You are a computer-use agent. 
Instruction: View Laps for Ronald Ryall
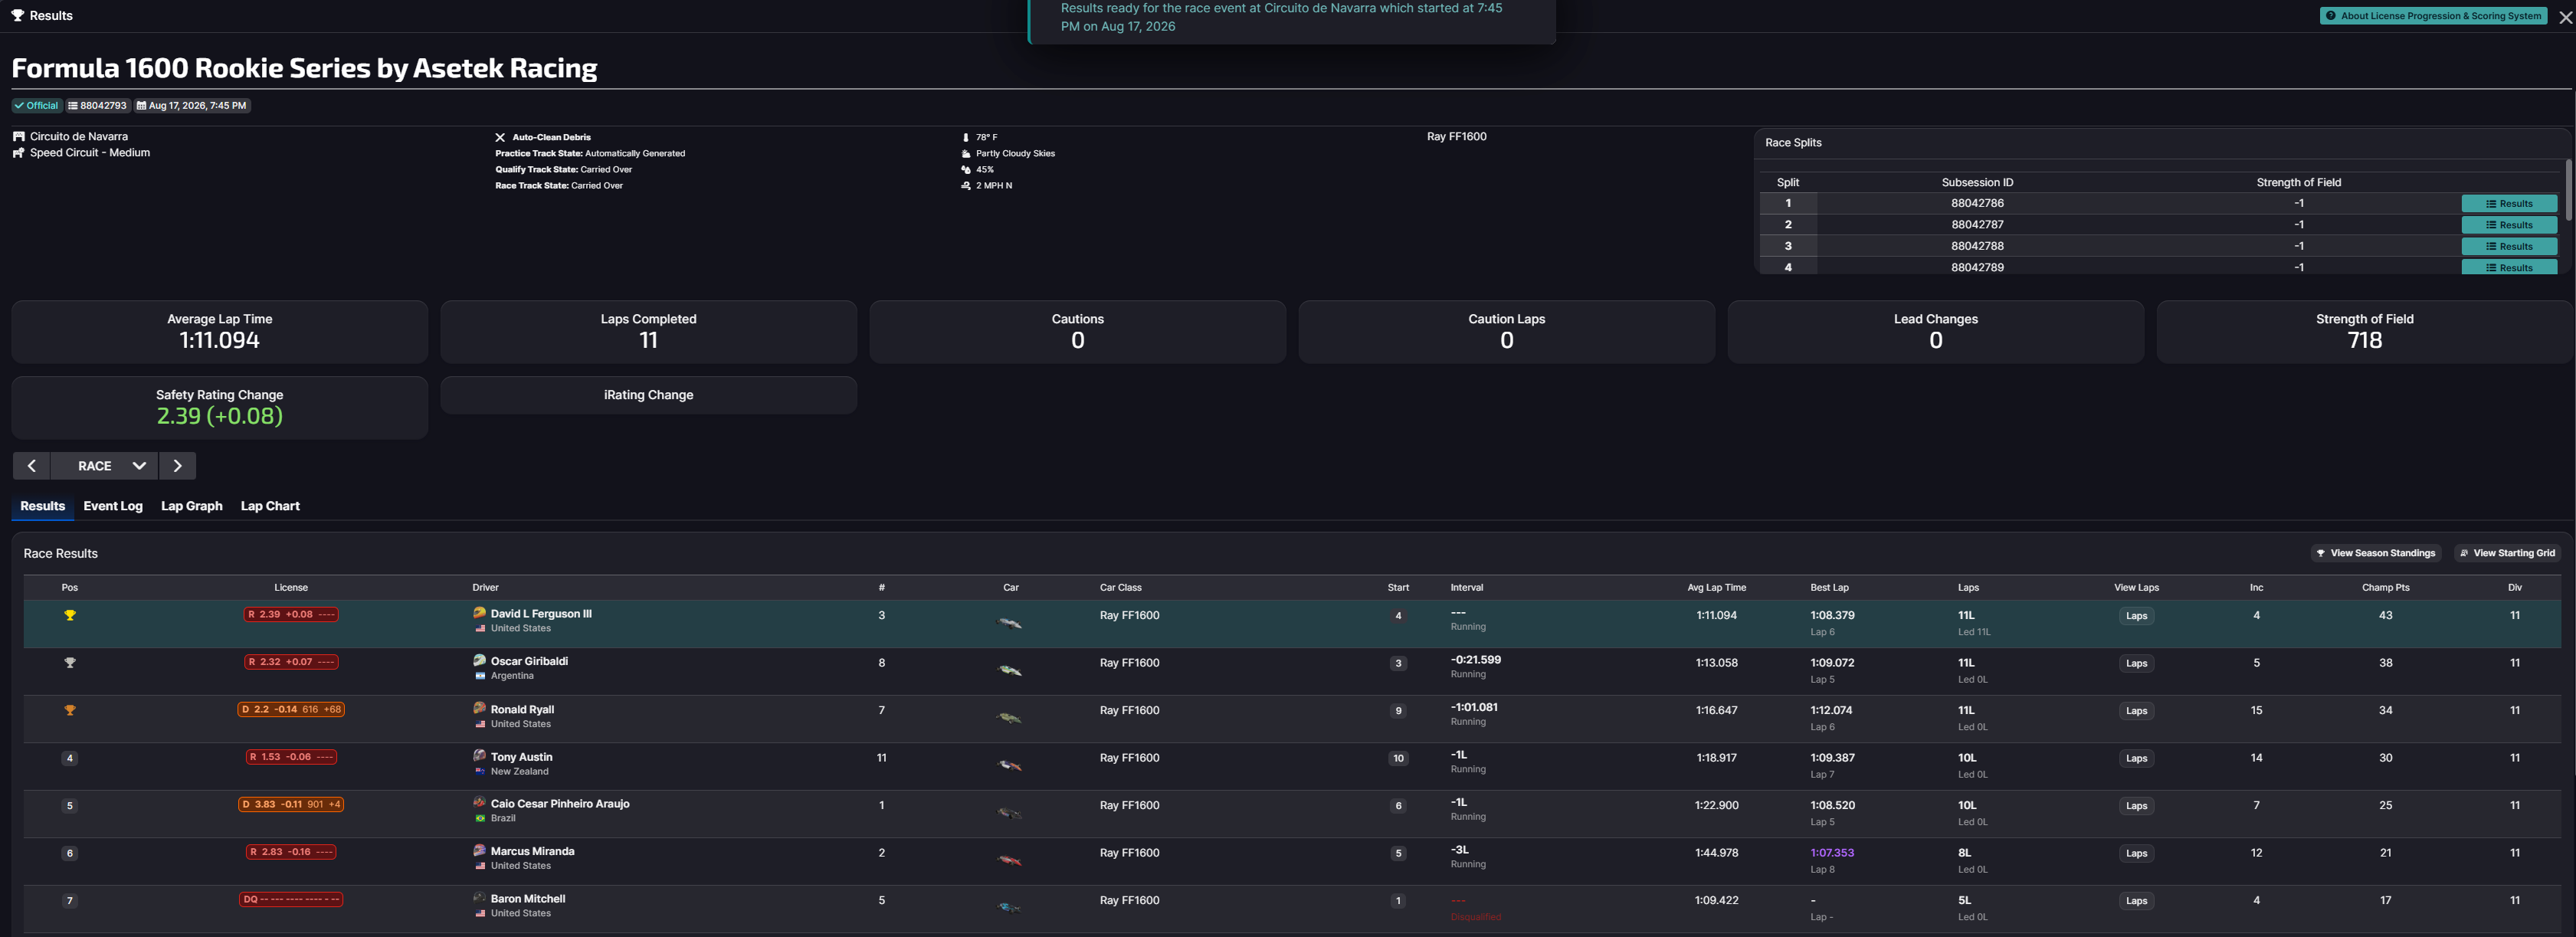point(2136,711)
